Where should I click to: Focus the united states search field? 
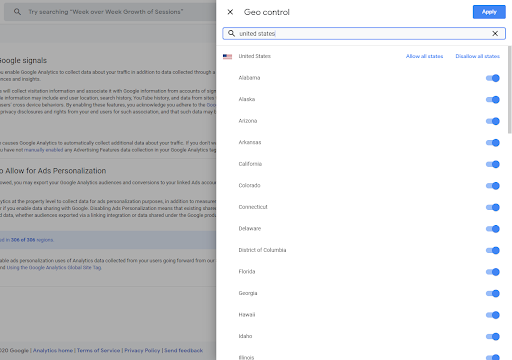[363, 33]
